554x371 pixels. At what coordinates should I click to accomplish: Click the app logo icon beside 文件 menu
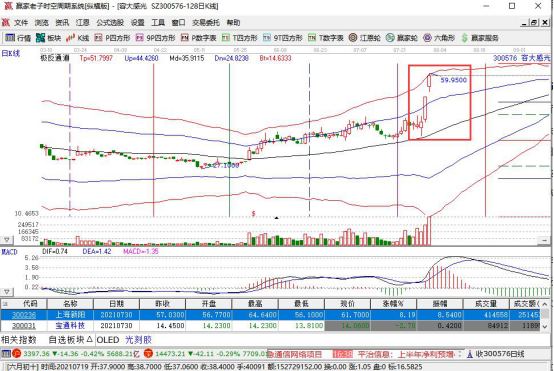pyautogui.click(x=6, y=23)
